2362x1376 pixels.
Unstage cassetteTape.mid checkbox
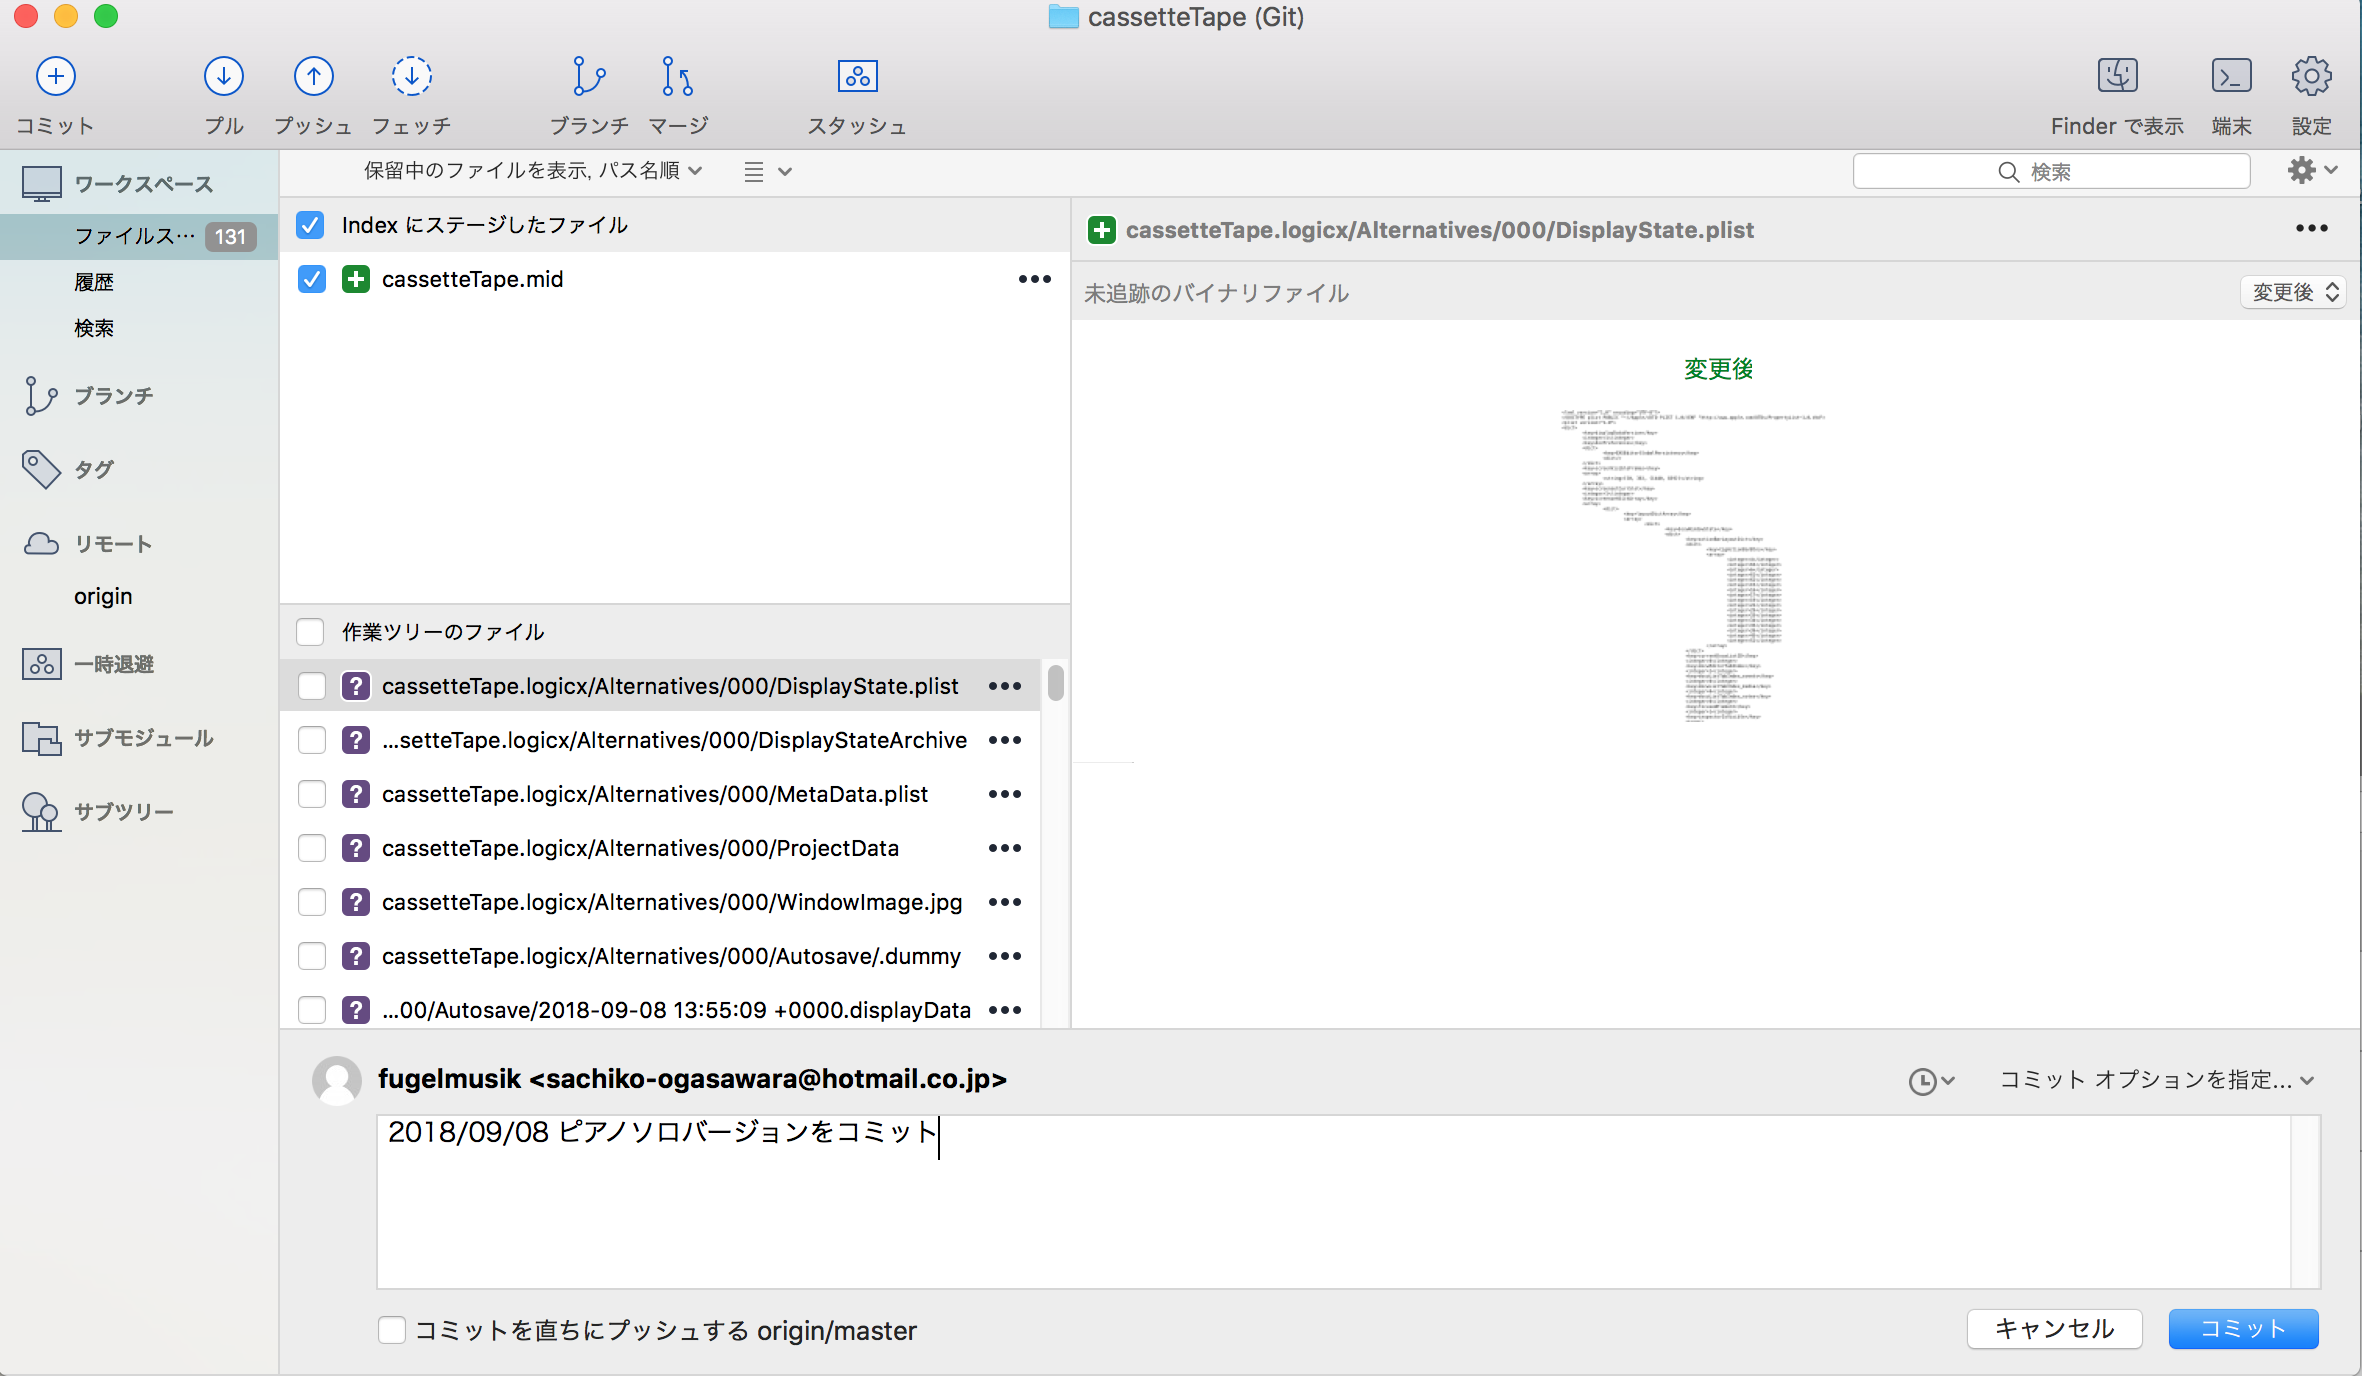pyautogui.click(x=312, y=279)
